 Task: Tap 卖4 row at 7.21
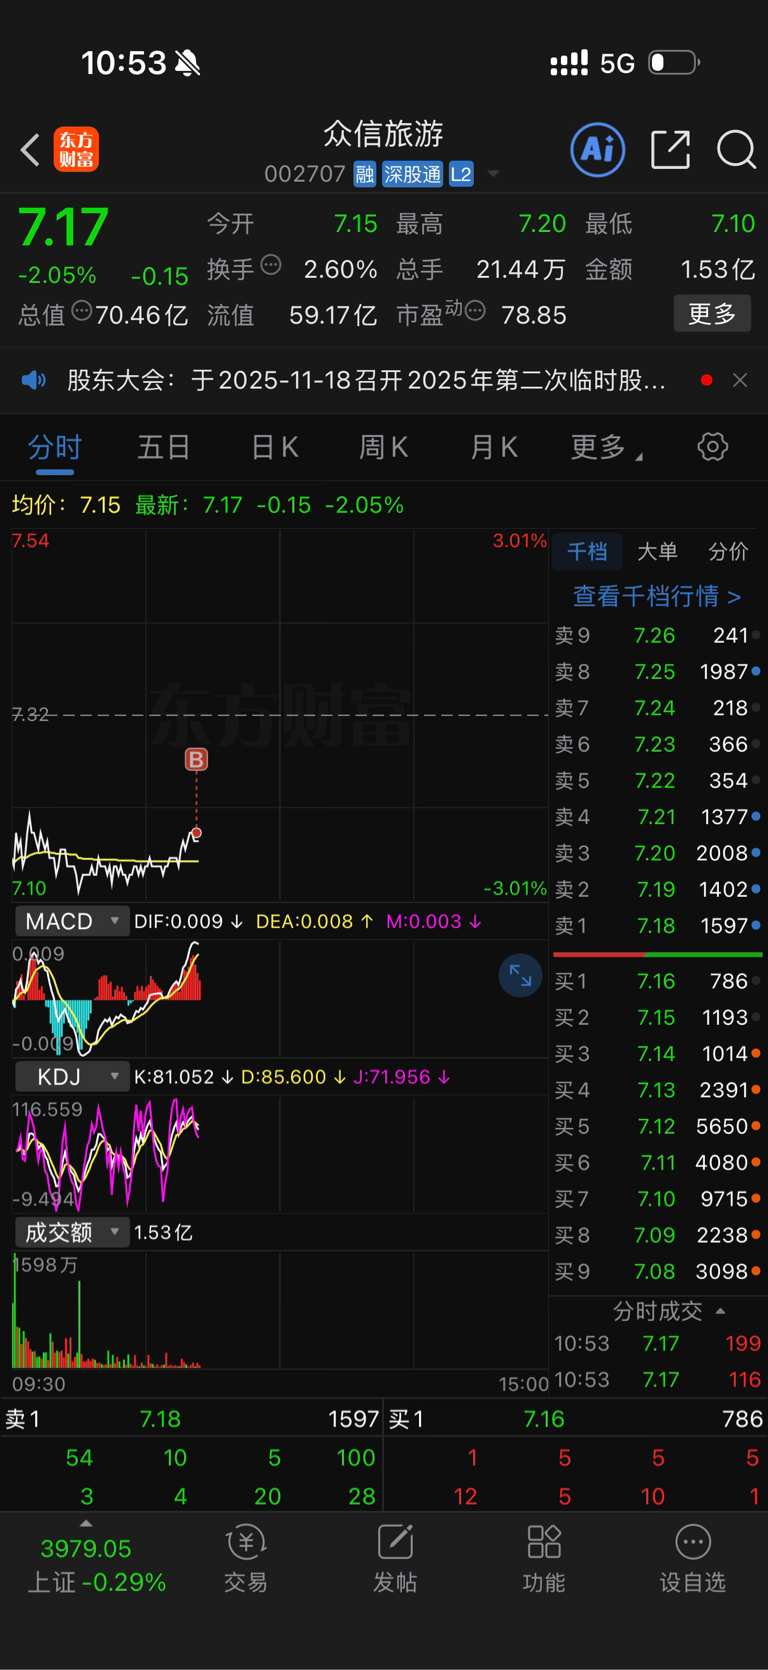658,817
